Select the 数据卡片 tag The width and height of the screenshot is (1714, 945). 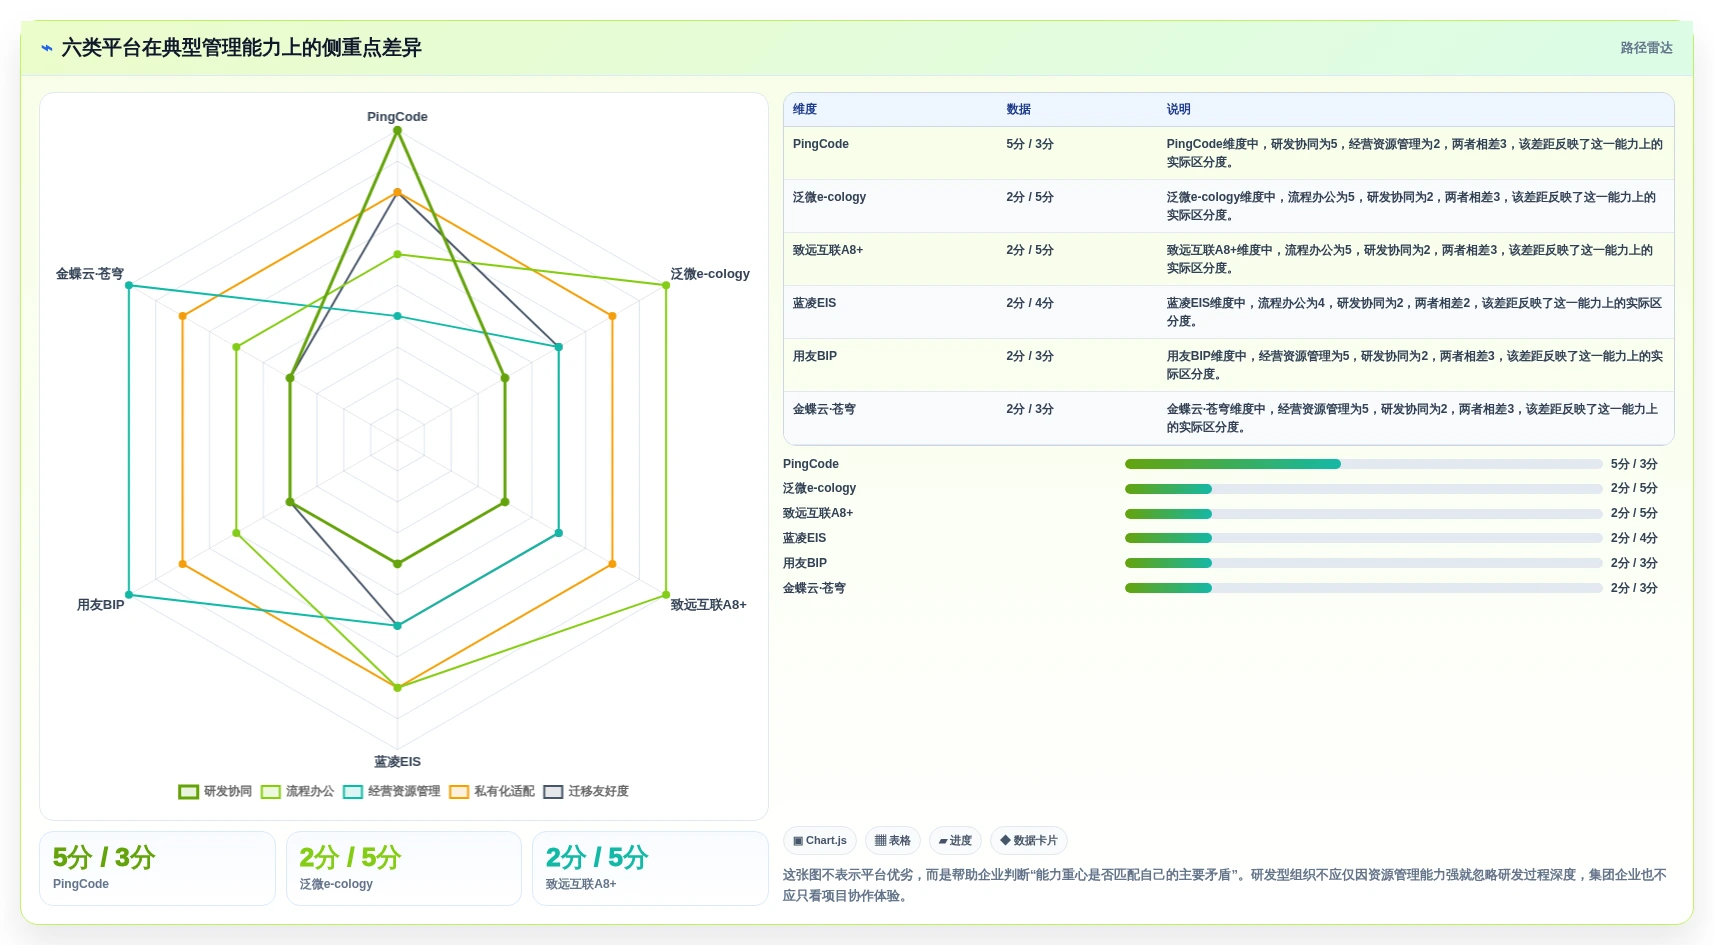click(1029, 841)
